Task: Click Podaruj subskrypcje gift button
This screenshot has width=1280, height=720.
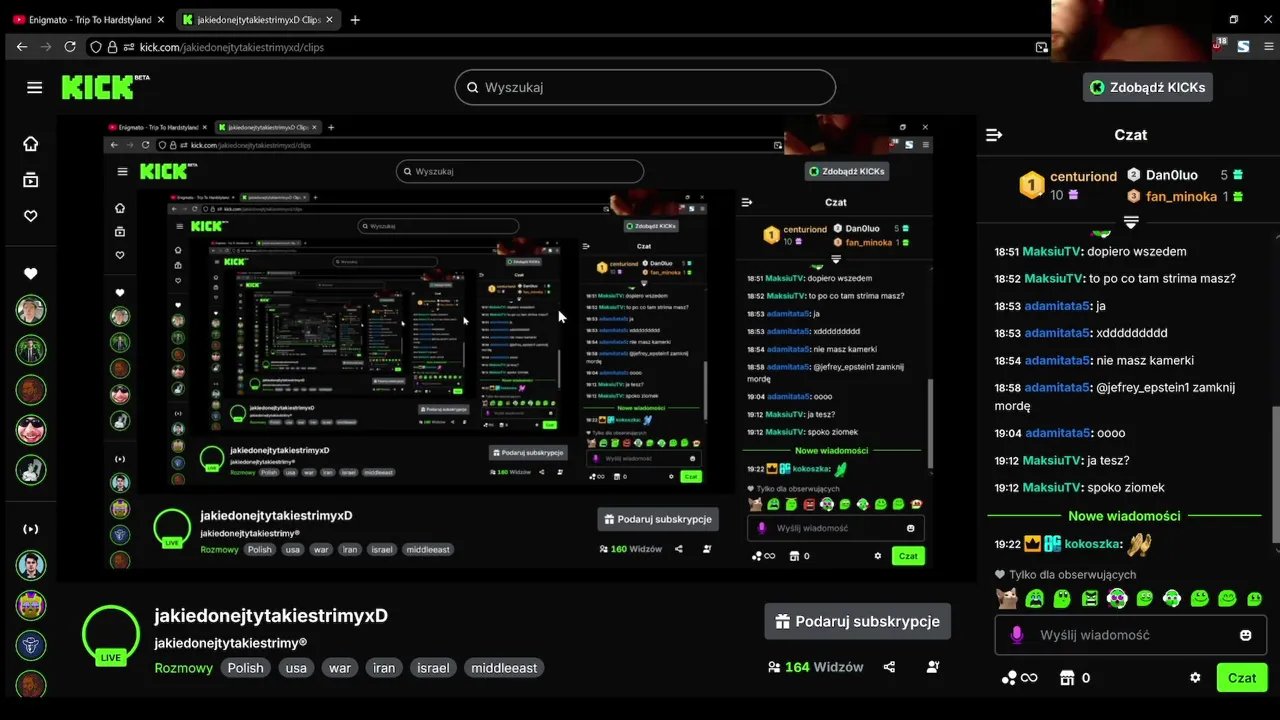Action: tap(858, 621)
